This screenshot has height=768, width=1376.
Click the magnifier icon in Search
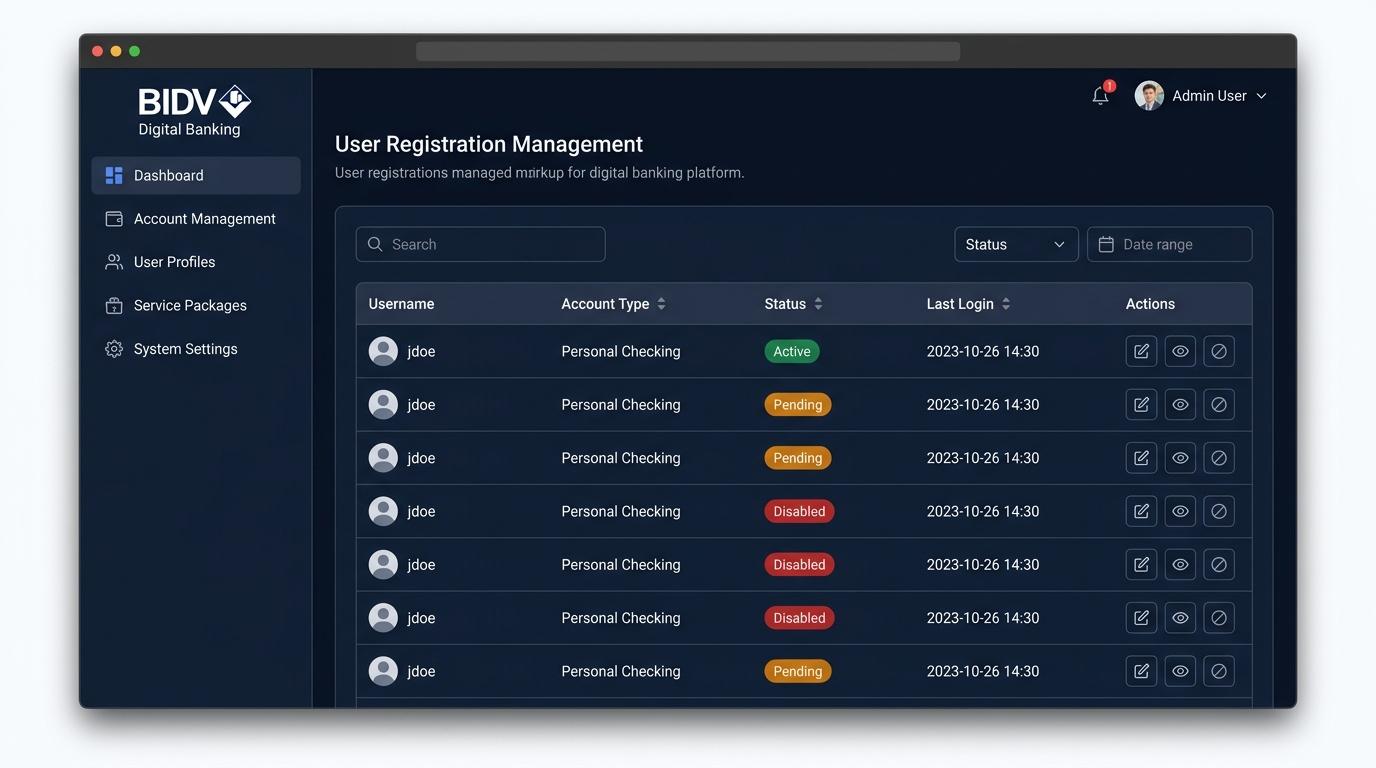(x=375, y=244)
